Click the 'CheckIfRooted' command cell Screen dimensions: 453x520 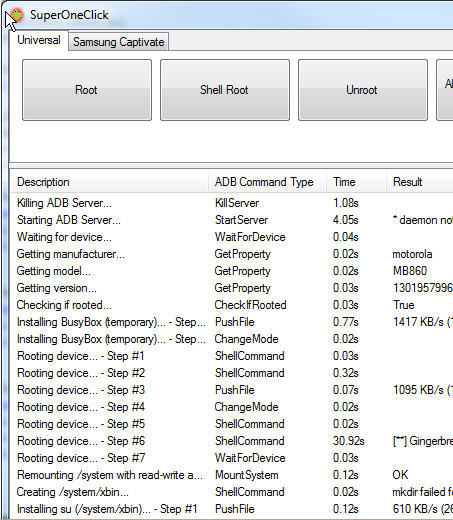250,305
